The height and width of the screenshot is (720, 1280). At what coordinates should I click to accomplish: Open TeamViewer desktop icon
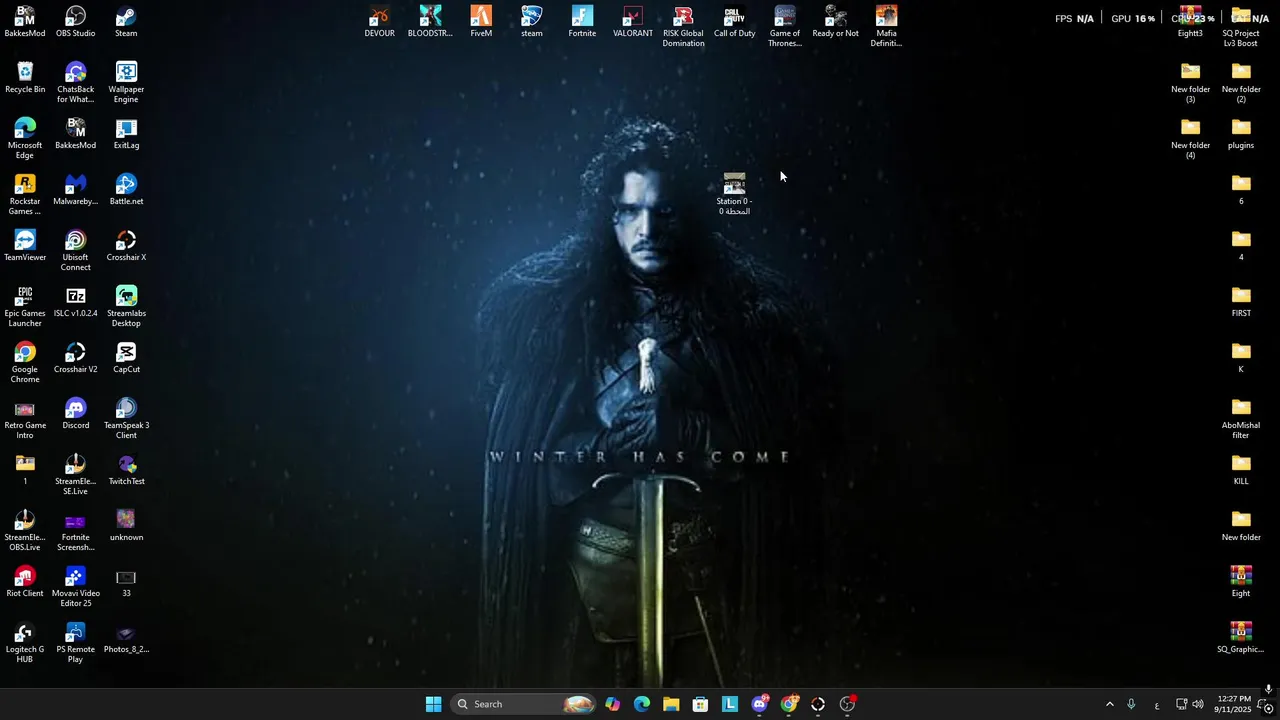[x=25, y=246]
